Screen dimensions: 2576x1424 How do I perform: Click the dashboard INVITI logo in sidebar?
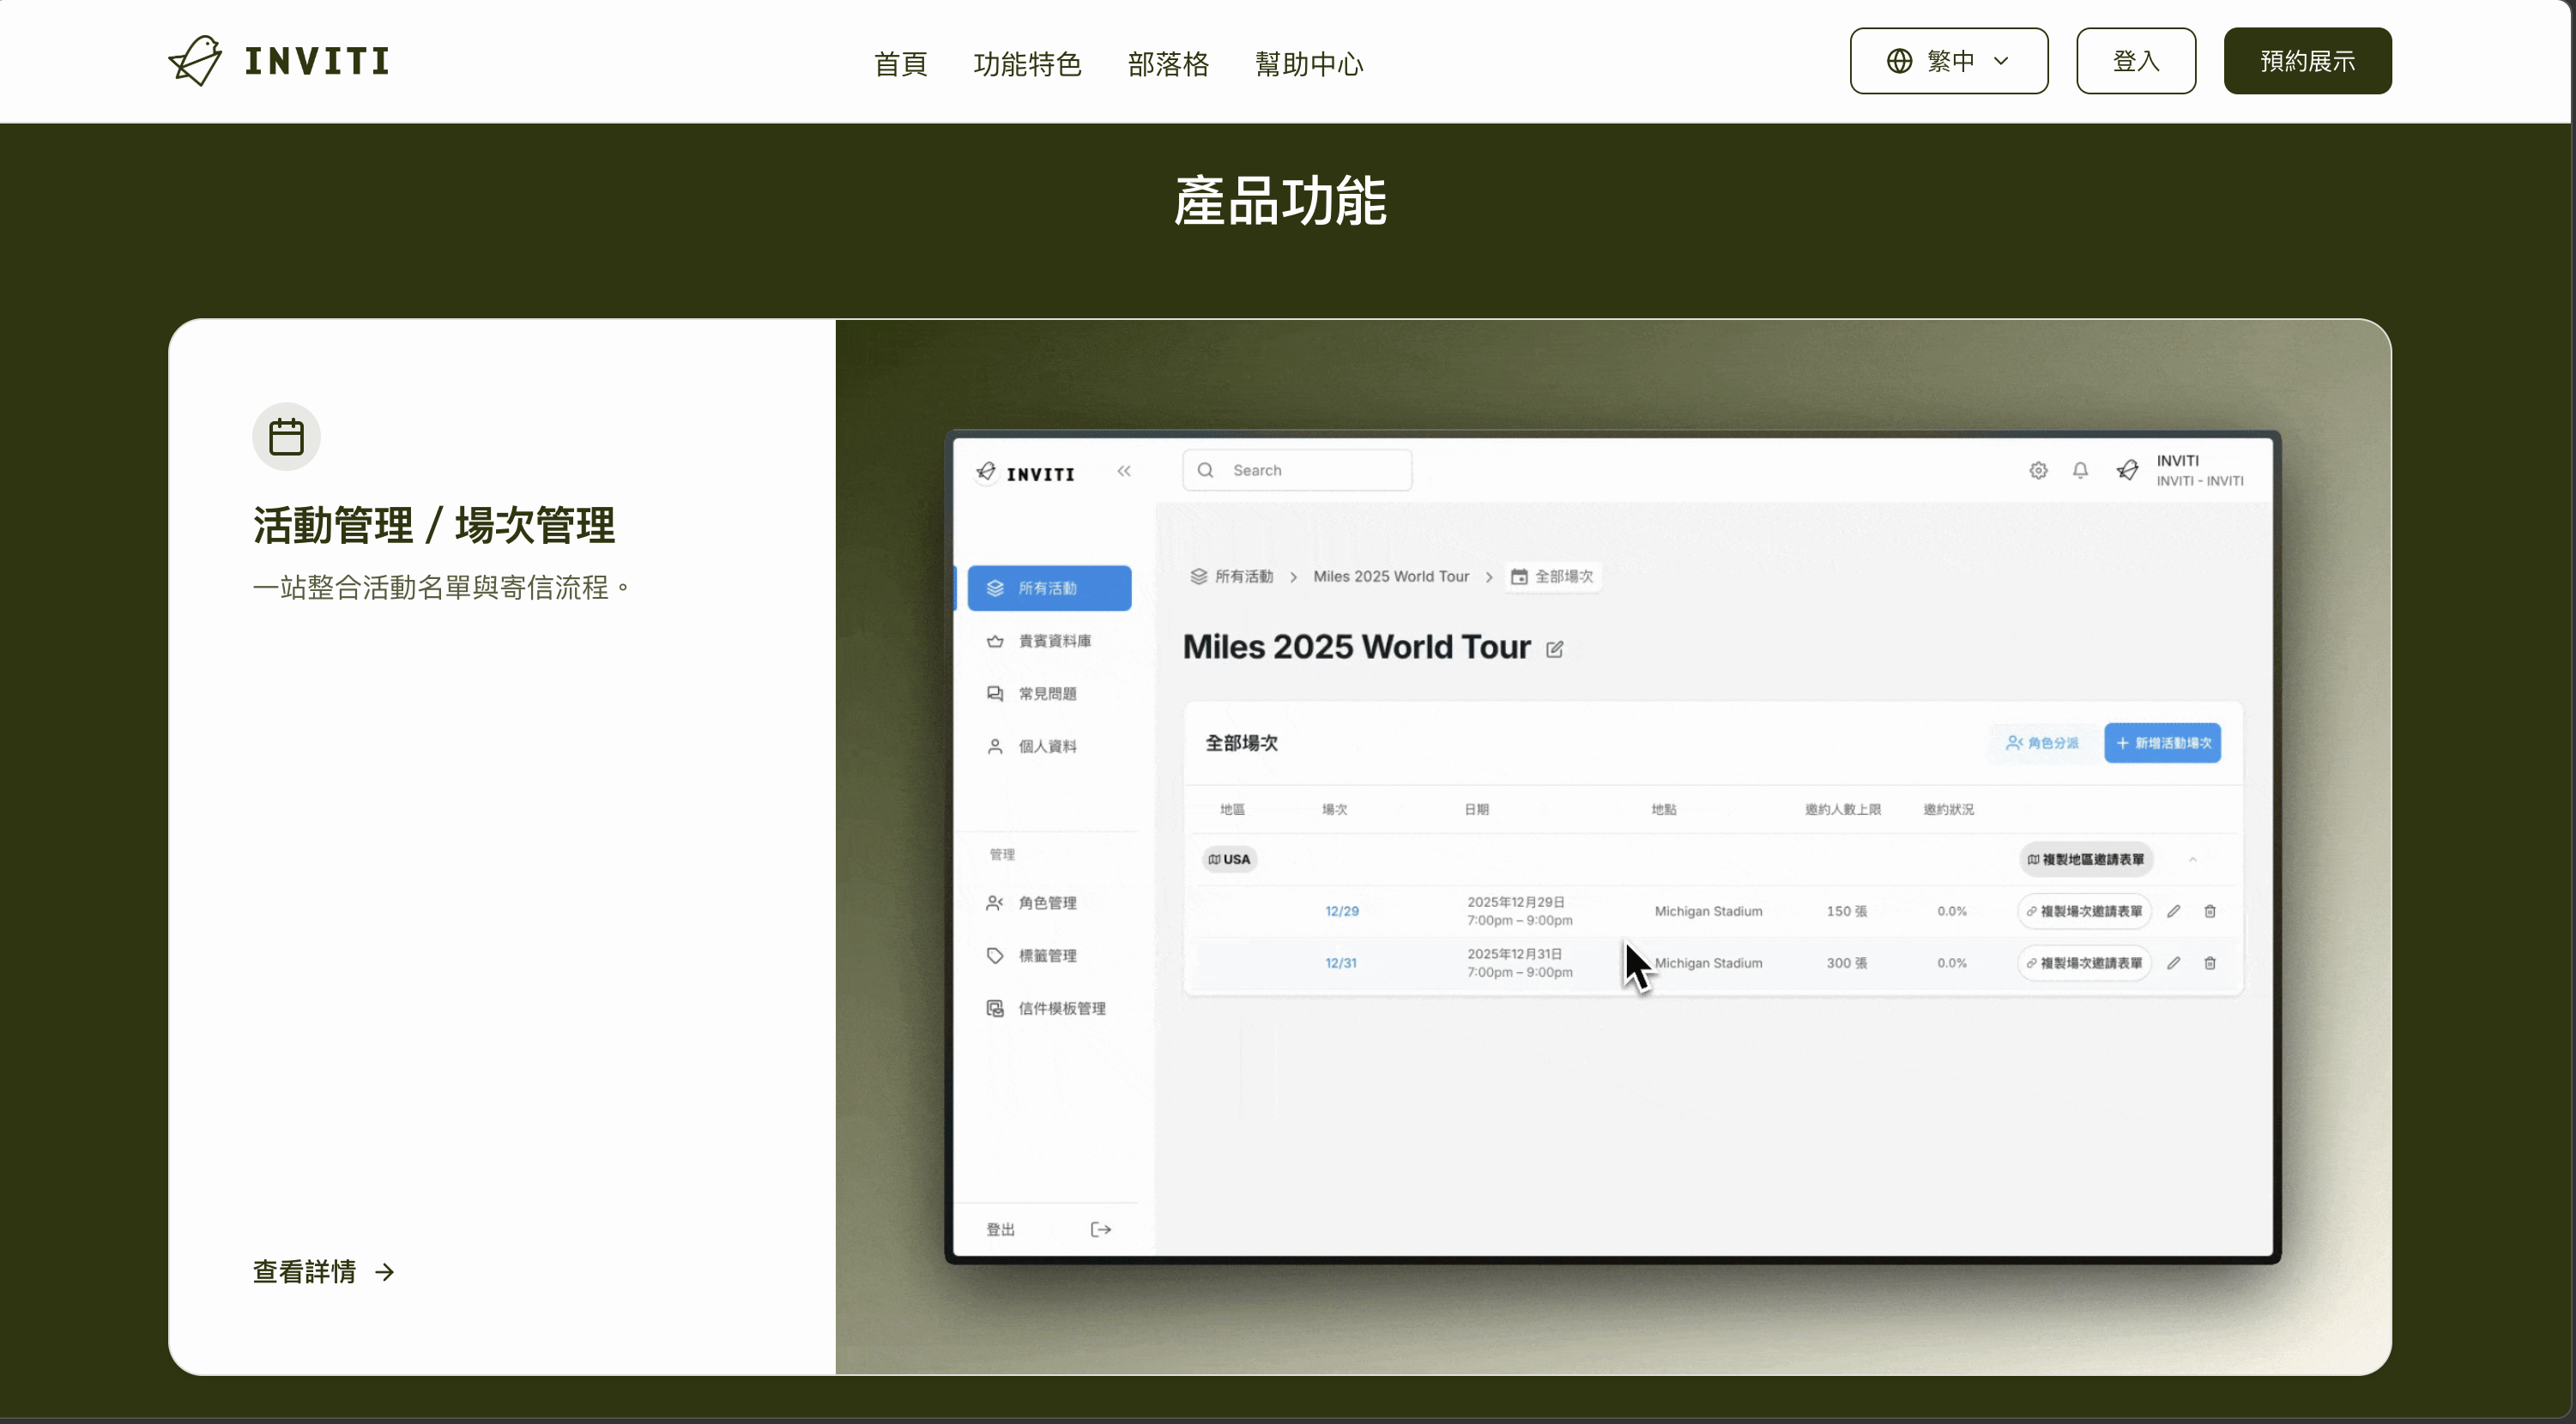click(x=1025, y=473)
